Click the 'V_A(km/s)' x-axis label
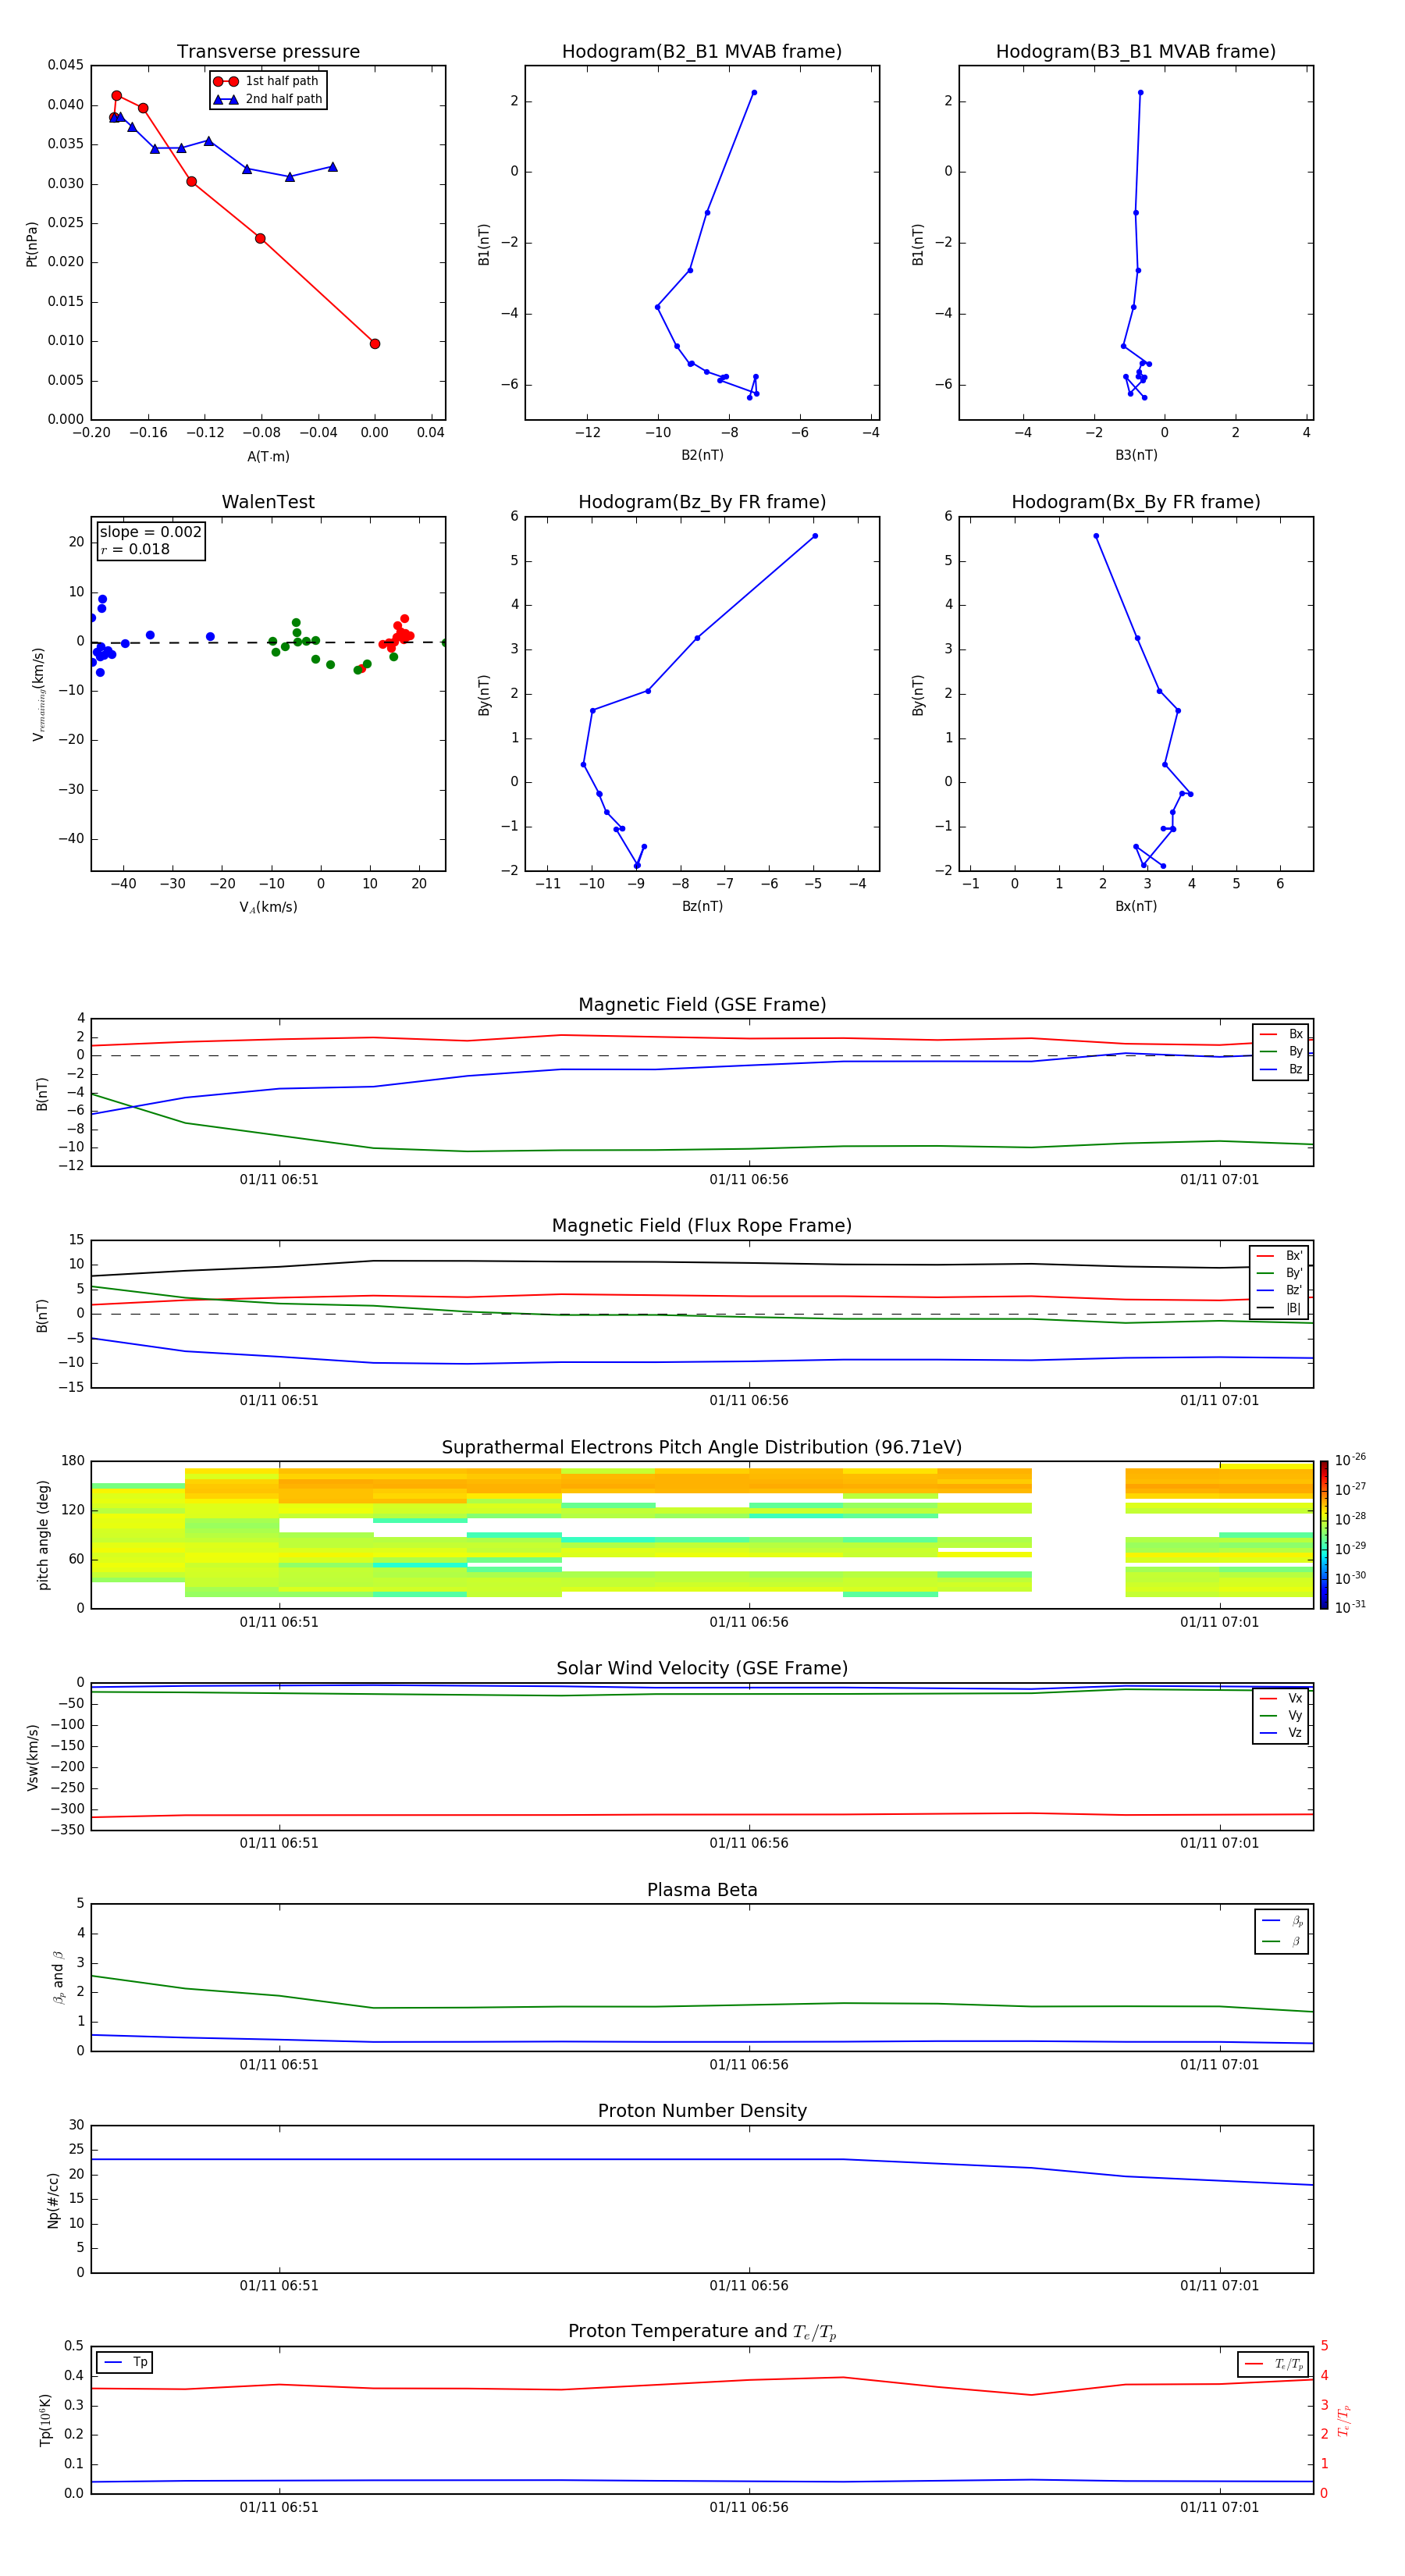1405x2576 pixels. coord(268,907)
